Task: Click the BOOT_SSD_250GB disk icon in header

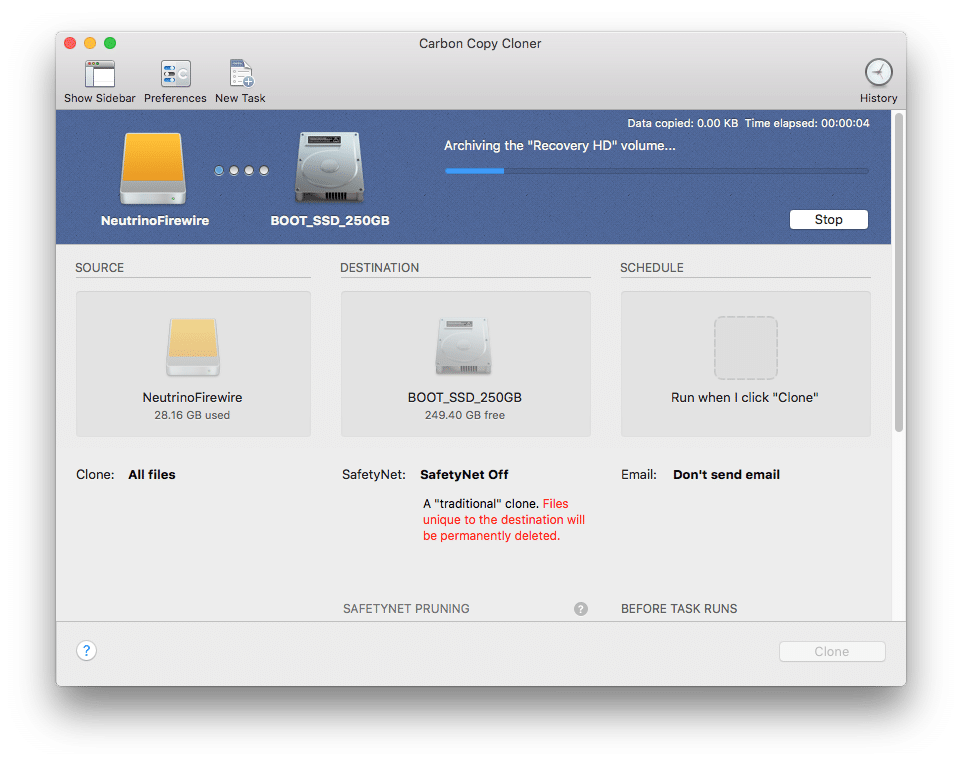Action: [x=328, y=170]
